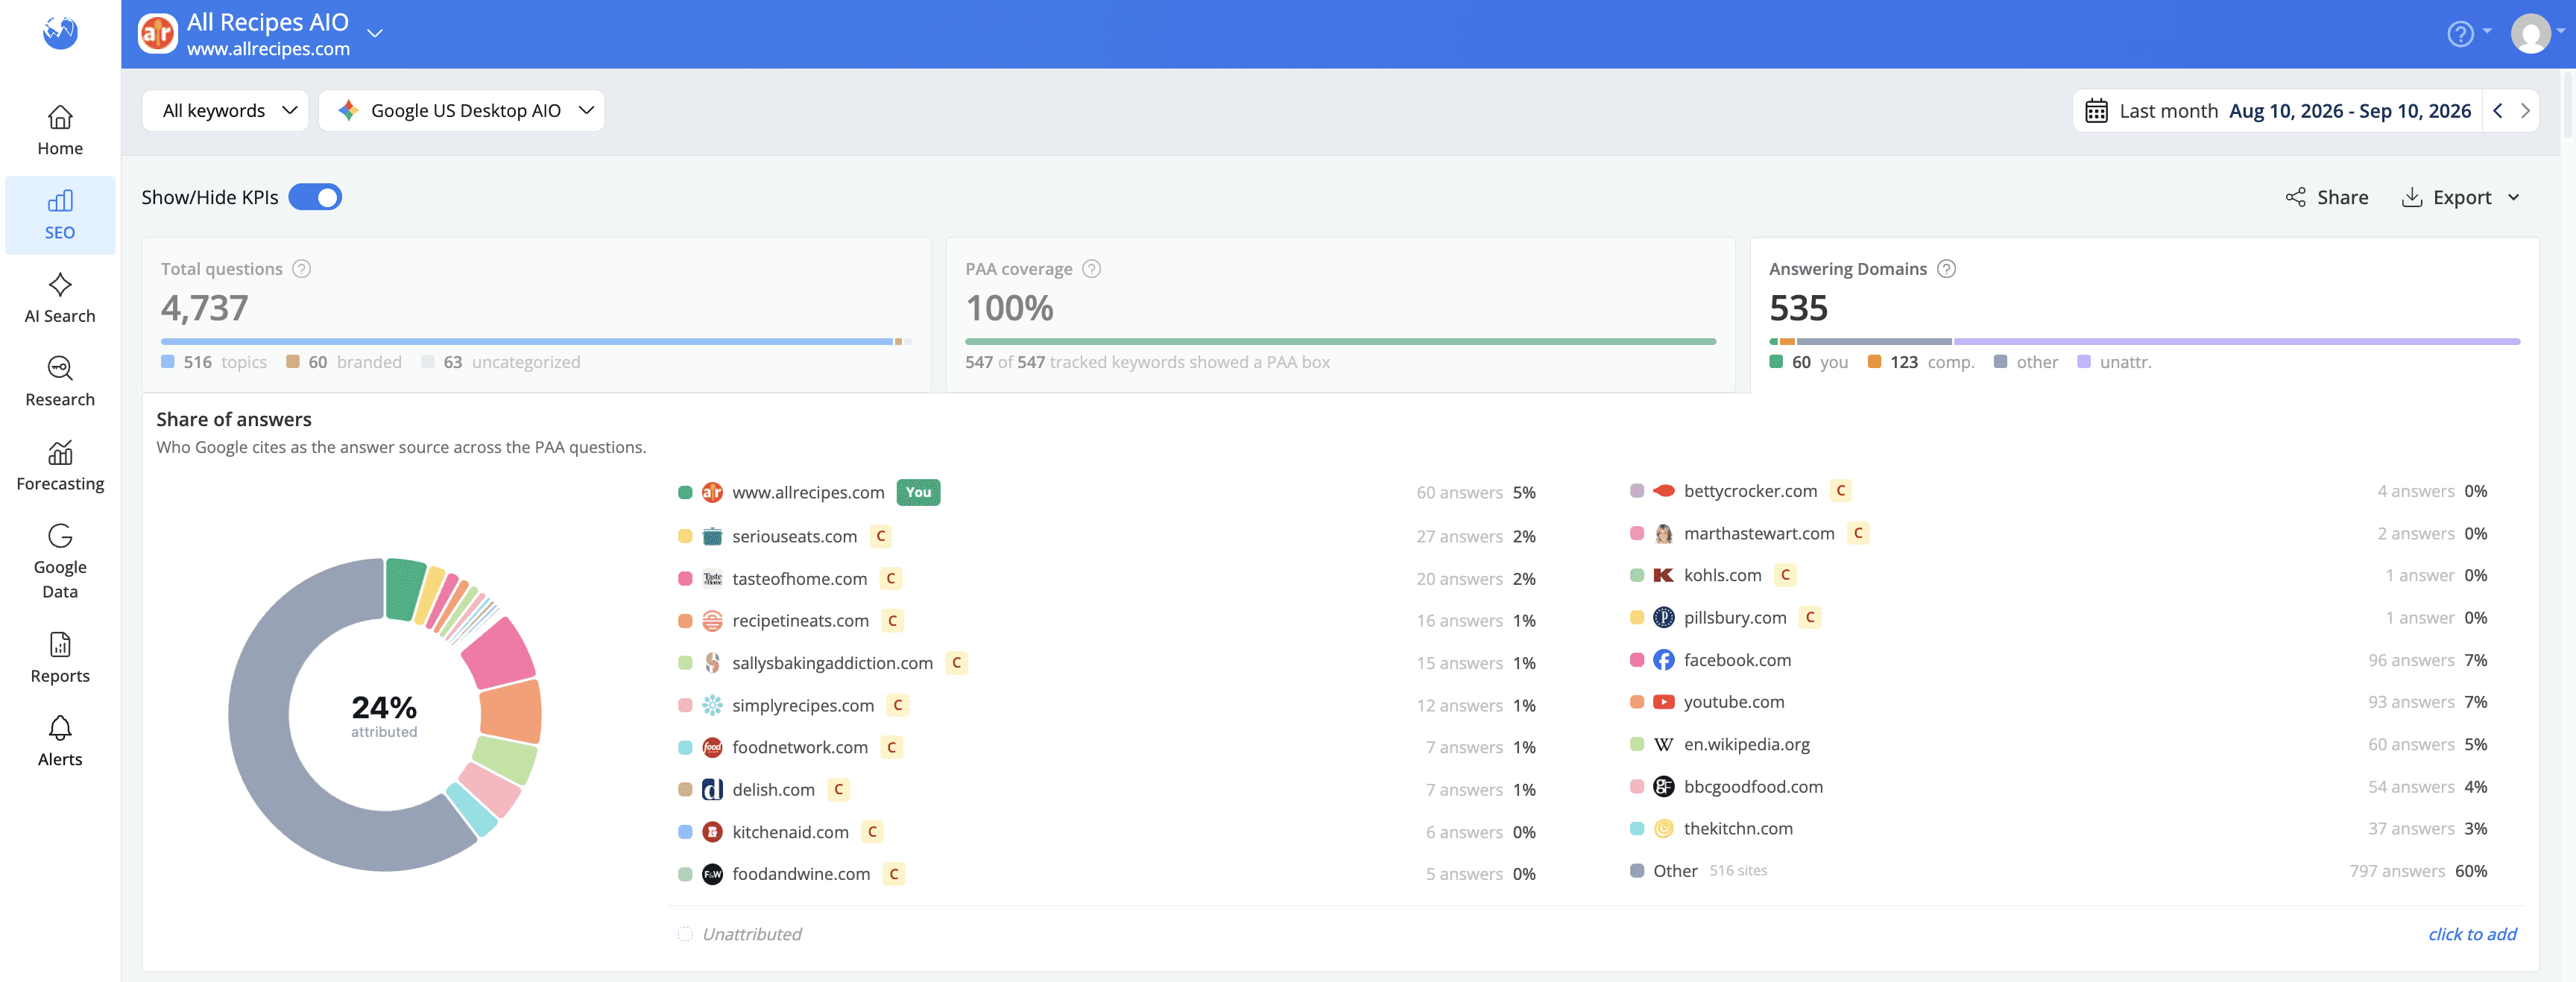Open the calendar date picker icon
2576x982 pixels.
click(2096, 111)
